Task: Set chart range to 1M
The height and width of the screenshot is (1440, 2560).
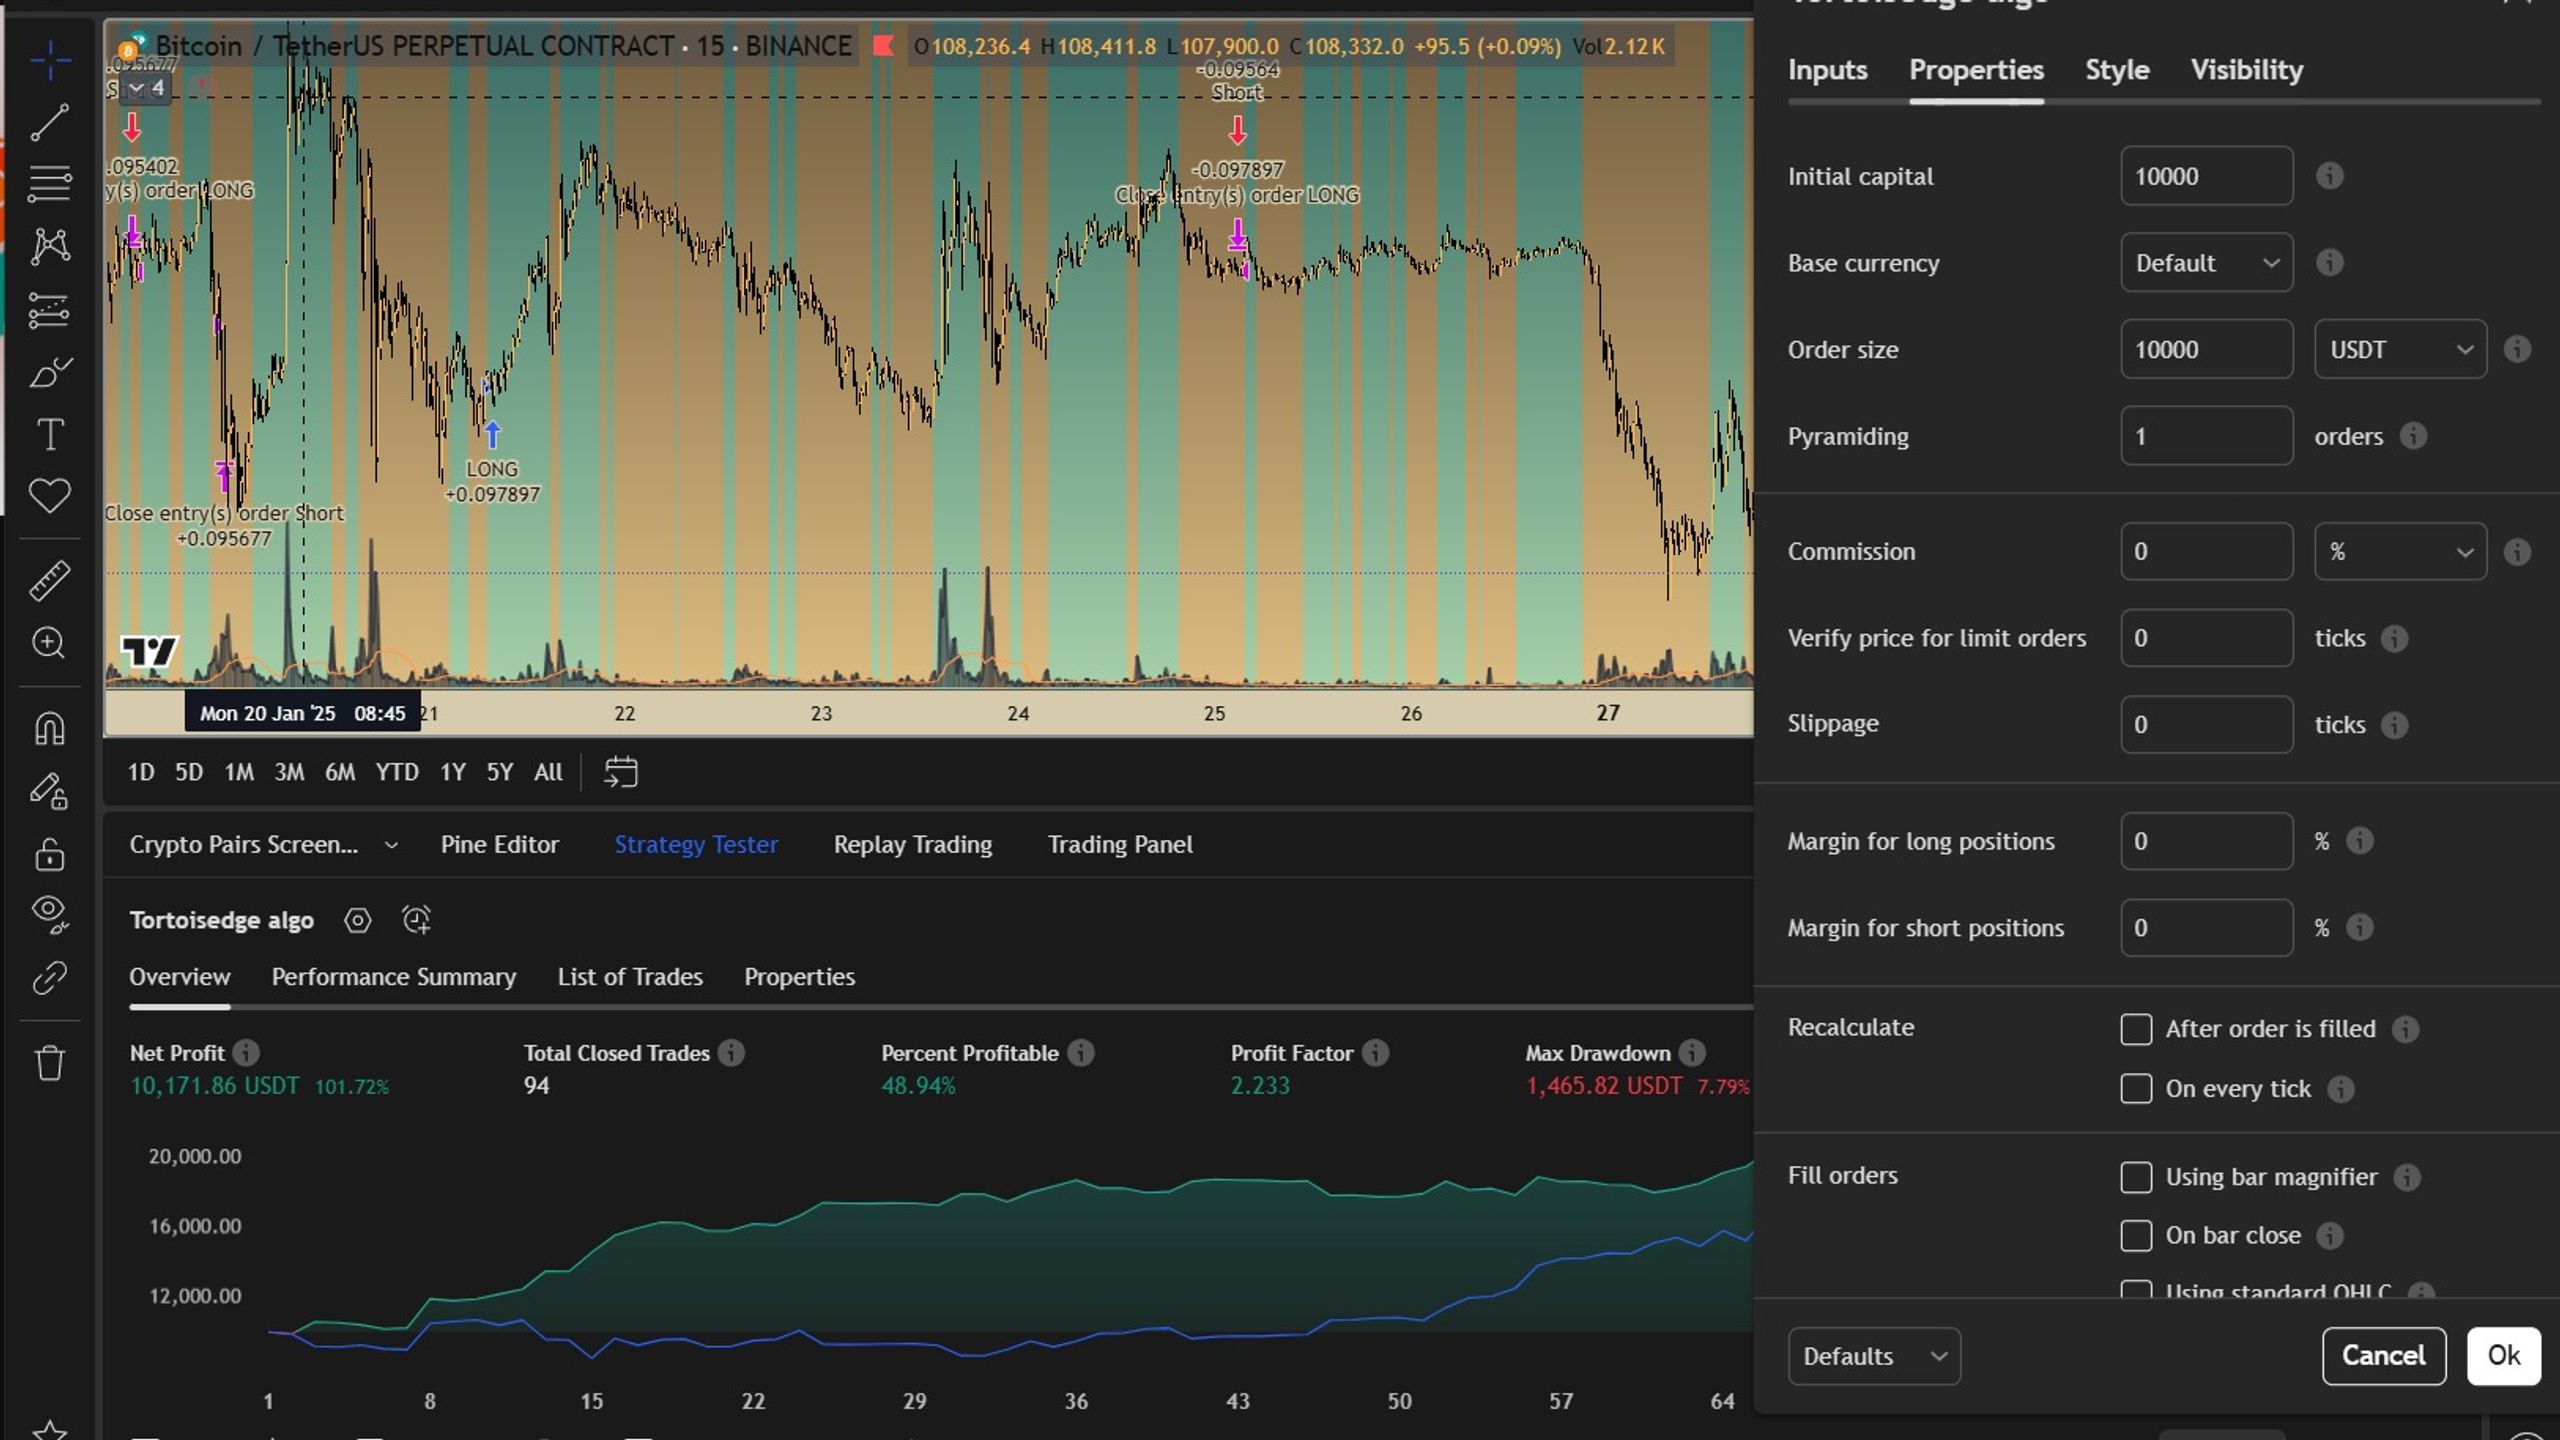Action: point(239,772)
